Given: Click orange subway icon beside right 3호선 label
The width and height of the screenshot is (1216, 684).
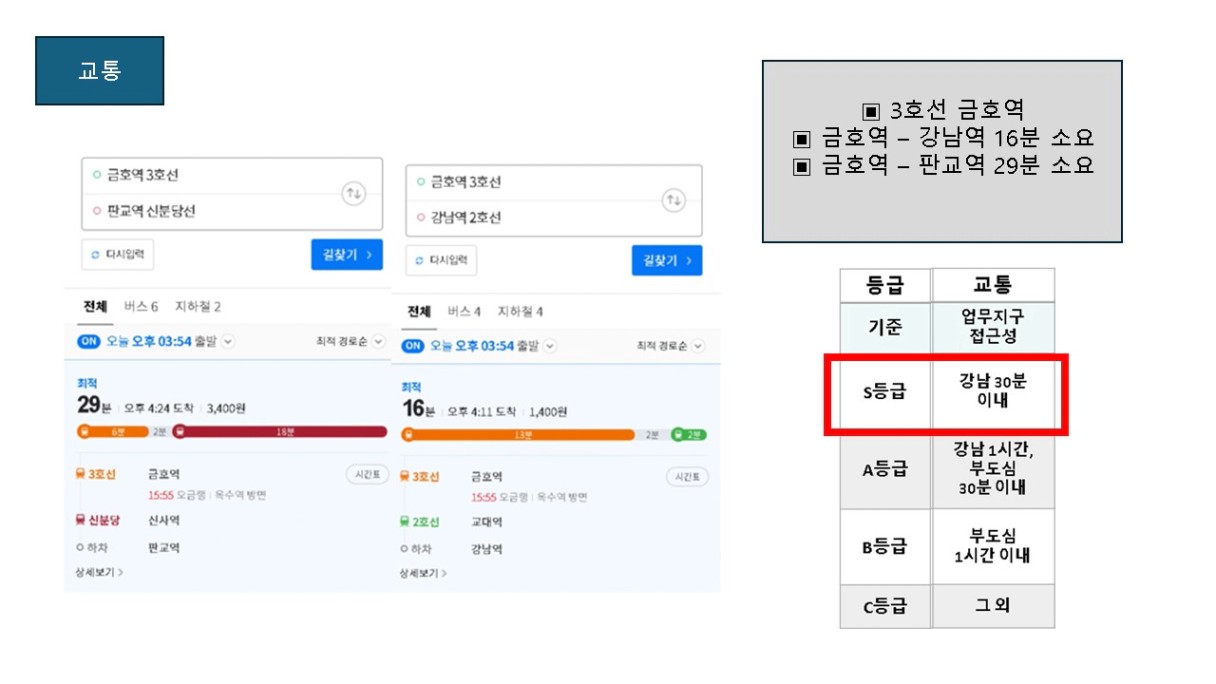Looking at the screenshot, I should pos(404,477).
